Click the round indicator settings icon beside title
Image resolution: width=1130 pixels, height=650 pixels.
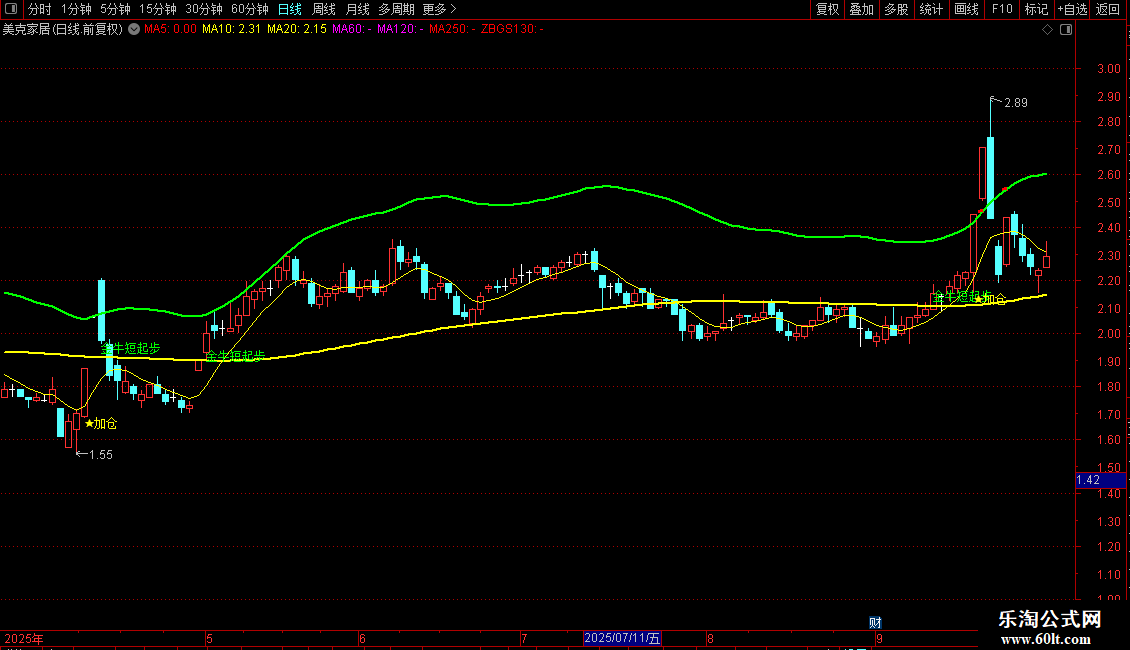click(134, 30)
